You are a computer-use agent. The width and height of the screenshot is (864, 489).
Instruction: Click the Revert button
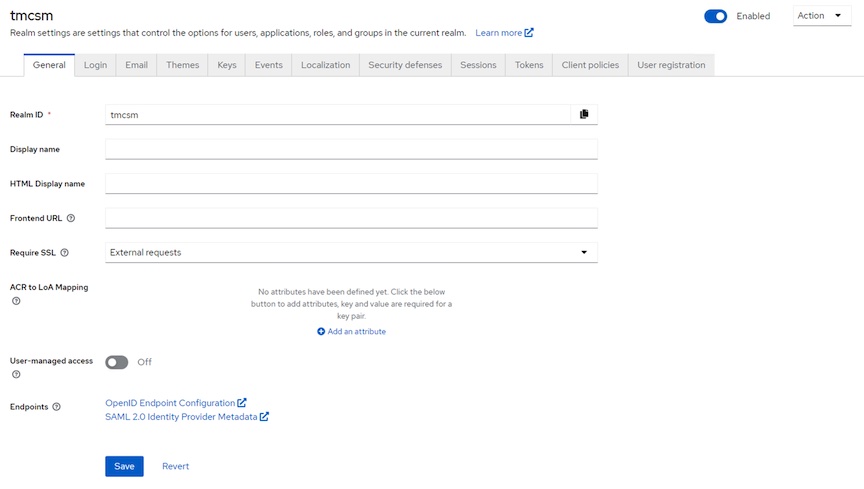click(175, 466)
